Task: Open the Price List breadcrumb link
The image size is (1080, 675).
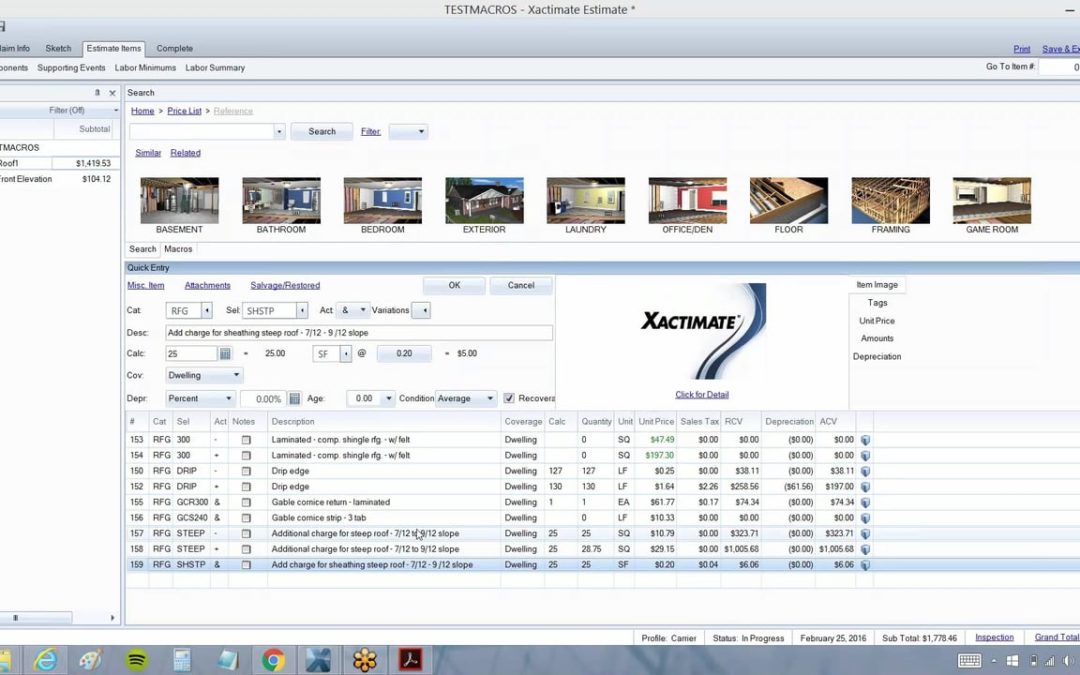Action: pos(184,111)
